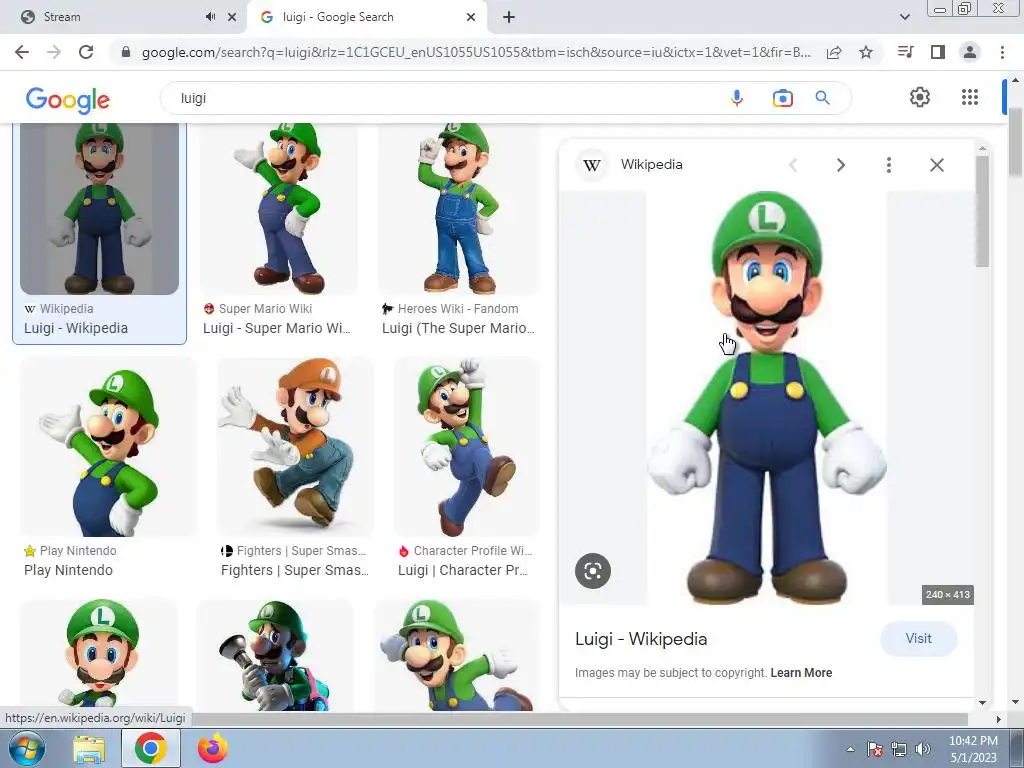Click the Luigi - Wikipedia result caption
The height and width of the screenshot is (768, 1024).
point(76,328)
